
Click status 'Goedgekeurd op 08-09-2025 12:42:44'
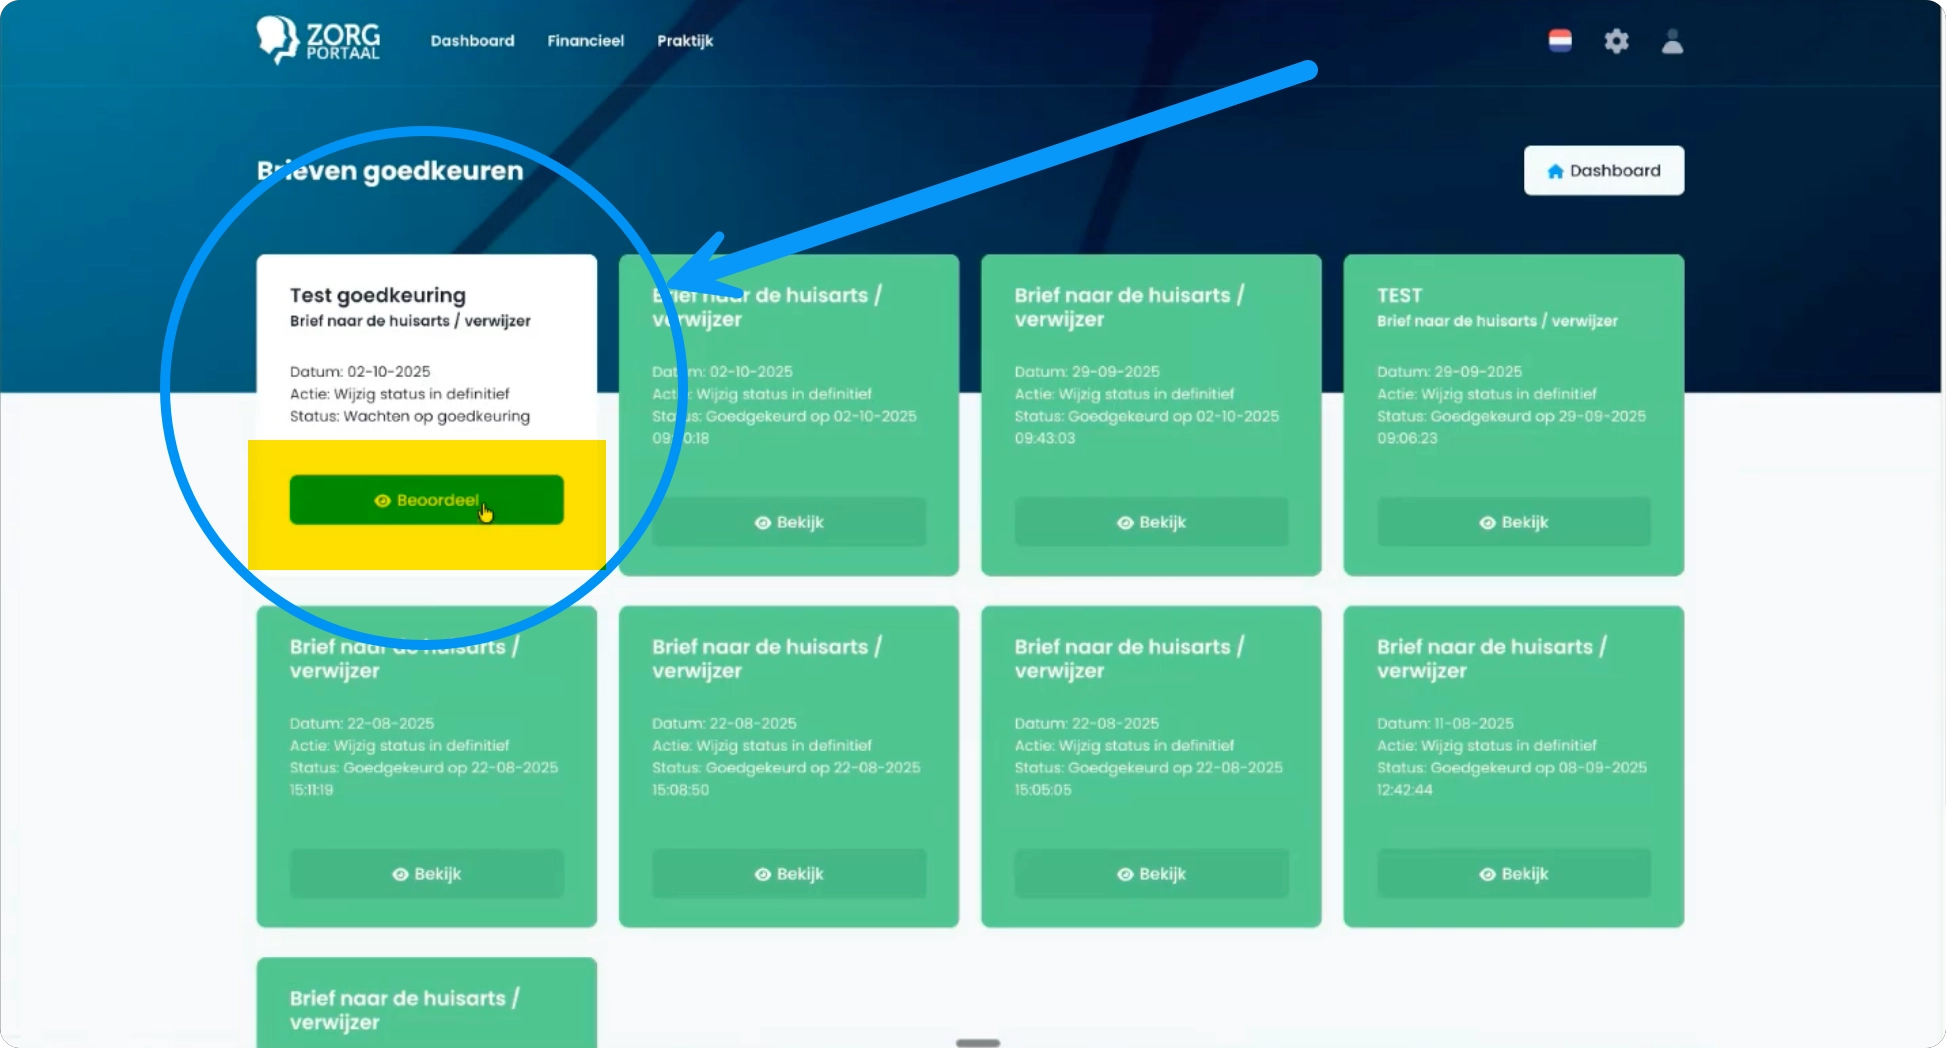pyautogui.click(x=1512, y=778)
